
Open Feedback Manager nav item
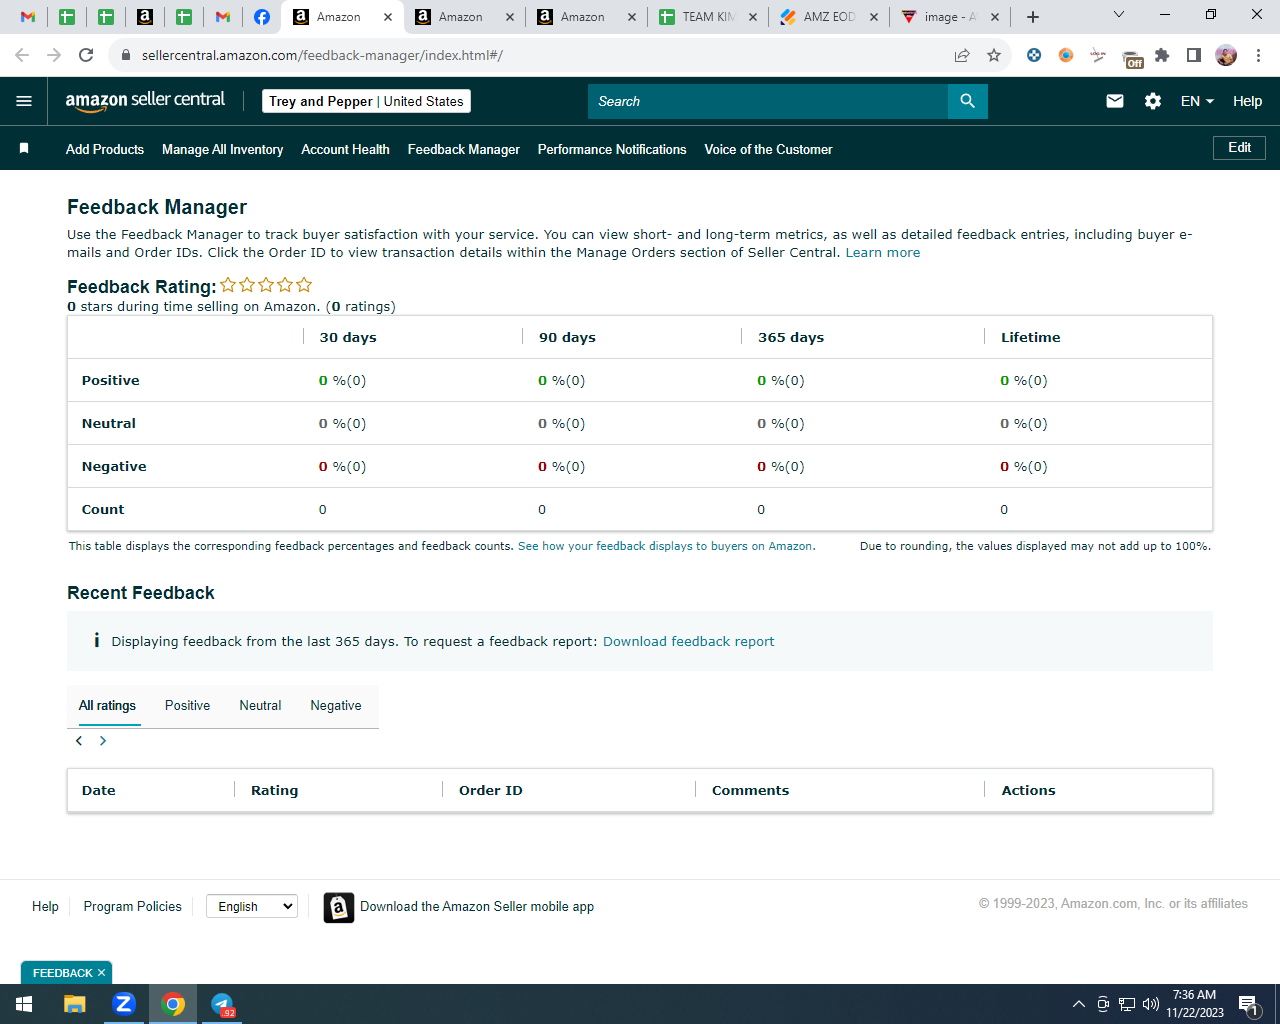pyautogui.click(x=464, y=149)
